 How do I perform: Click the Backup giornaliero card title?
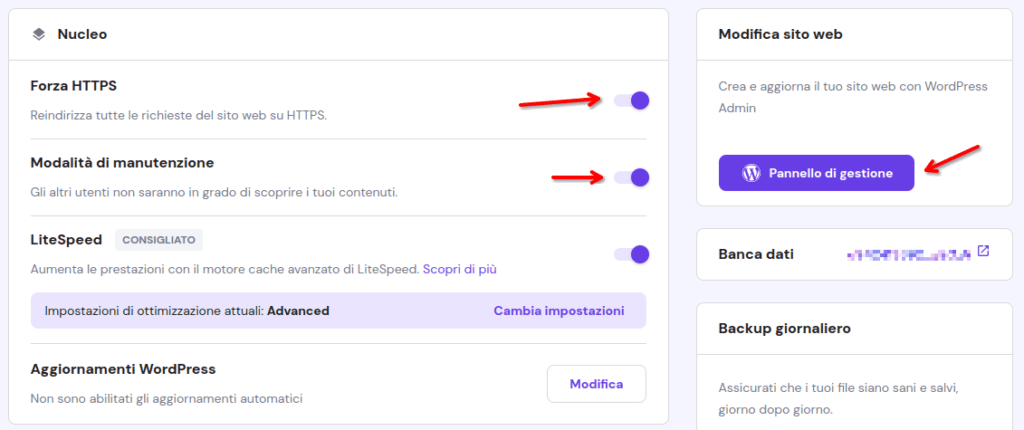(x=784, y=328)
